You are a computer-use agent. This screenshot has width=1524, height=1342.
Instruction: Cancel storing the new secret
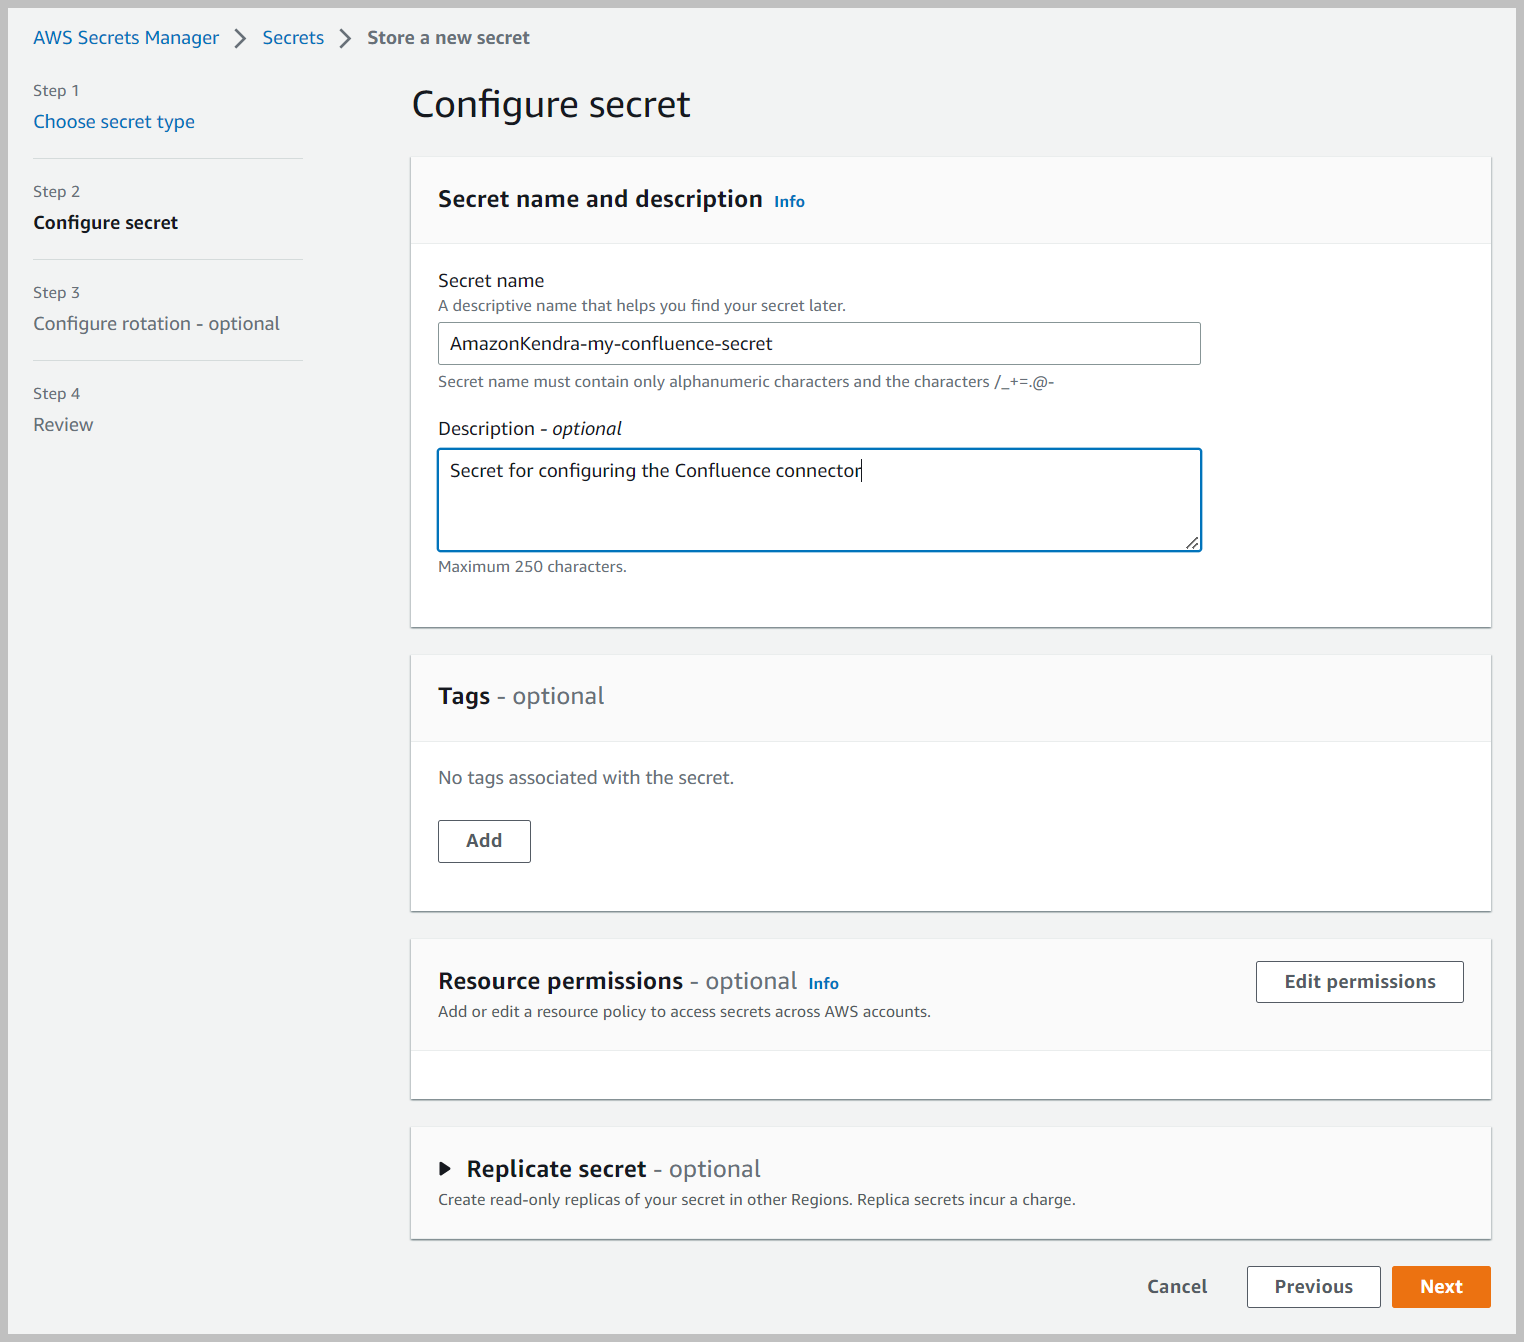[x=1177, y=1286]
